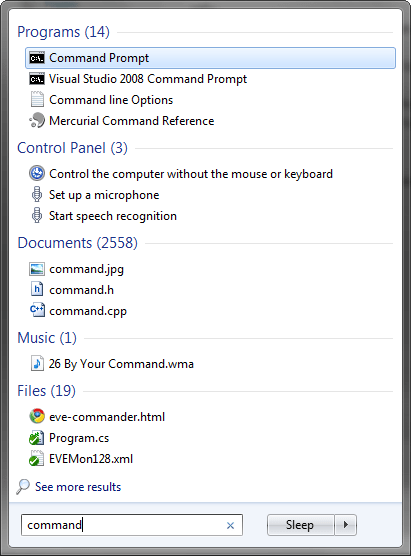Screen dimensions: 411x556
Task: Open Command line Options document icon
Action: point(37,100)
